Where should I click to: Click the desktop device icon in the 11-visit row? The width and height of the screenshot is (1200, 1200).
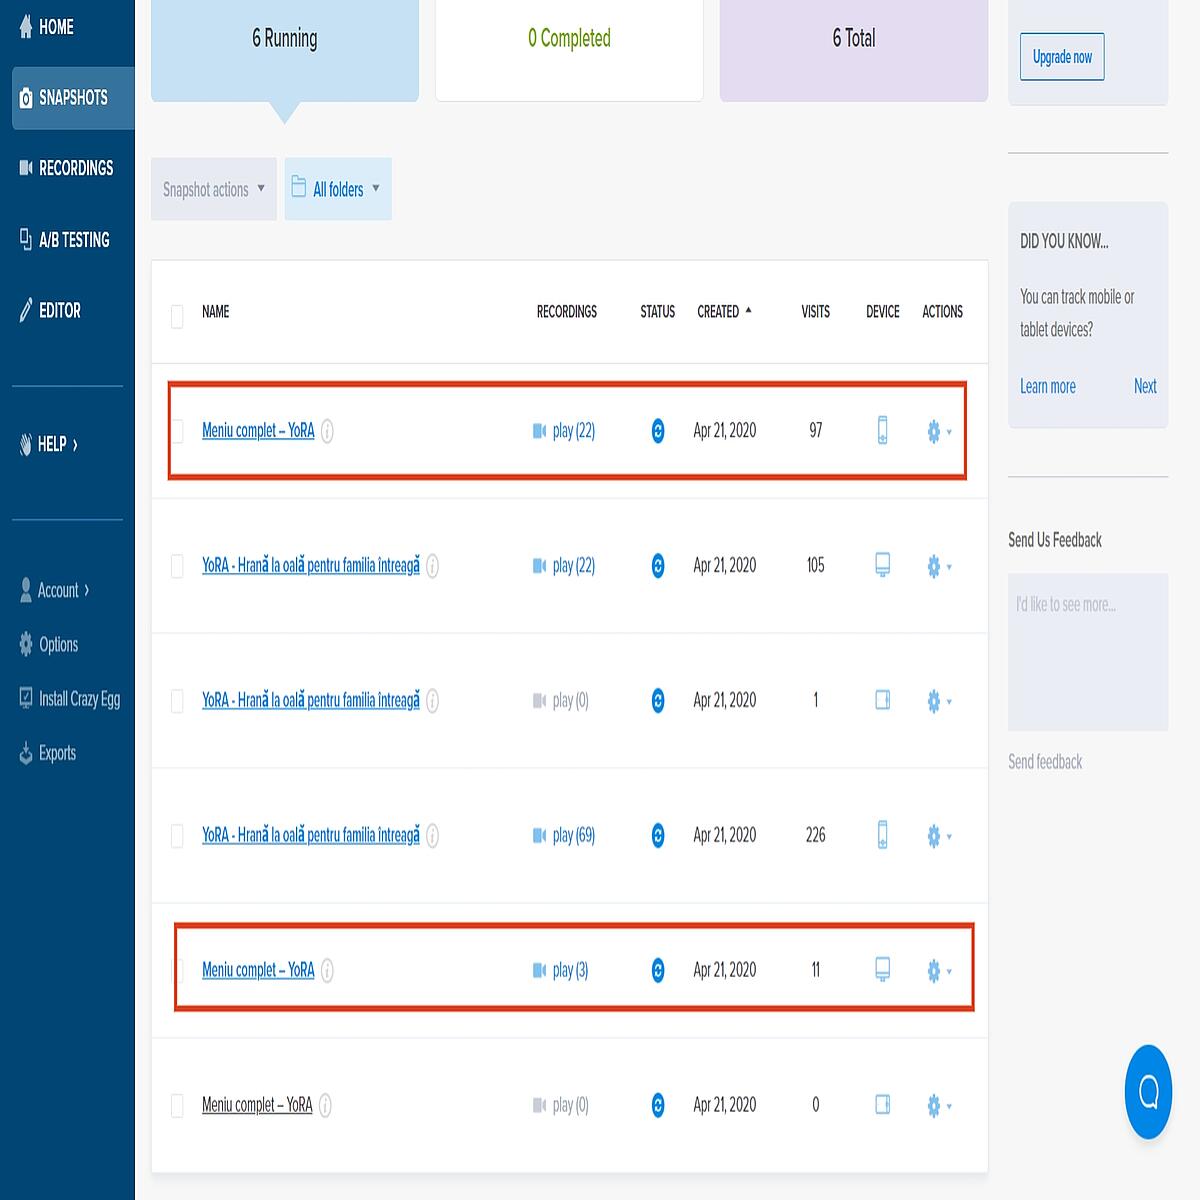(x=882, y=969)
